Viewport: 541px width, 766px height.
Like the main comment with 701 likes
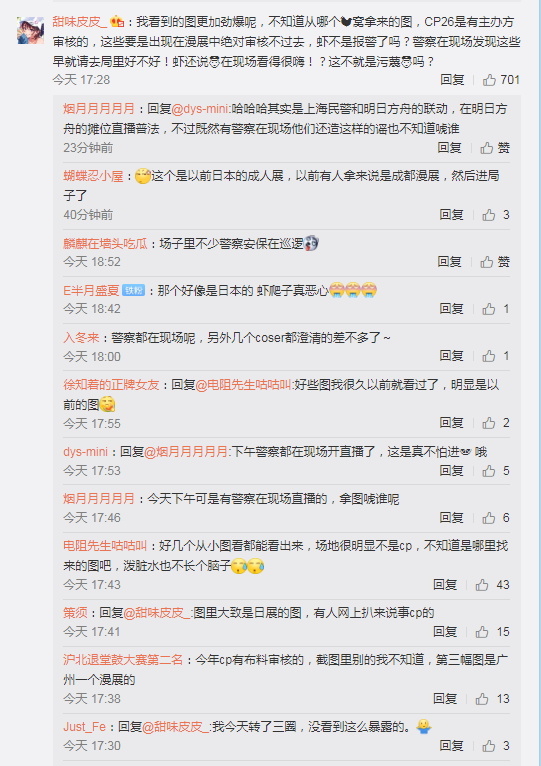(501, 80)
